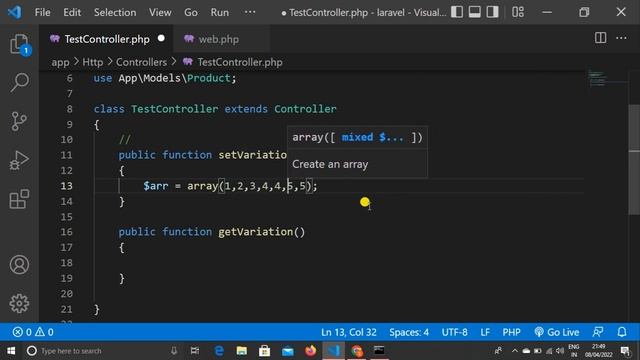Go to line via Ln 13, Col 32

pyautogui.click(x=349, y=332)
